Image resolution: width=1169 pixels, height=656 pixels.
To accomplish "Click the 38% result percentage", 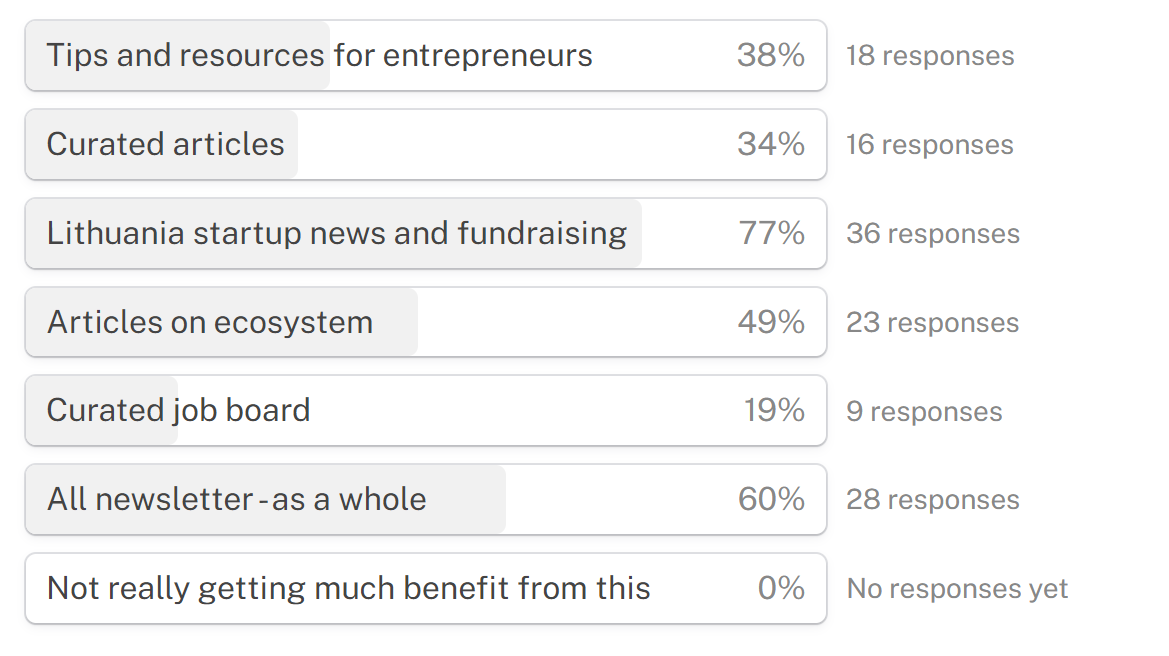I will click(771, 56).
